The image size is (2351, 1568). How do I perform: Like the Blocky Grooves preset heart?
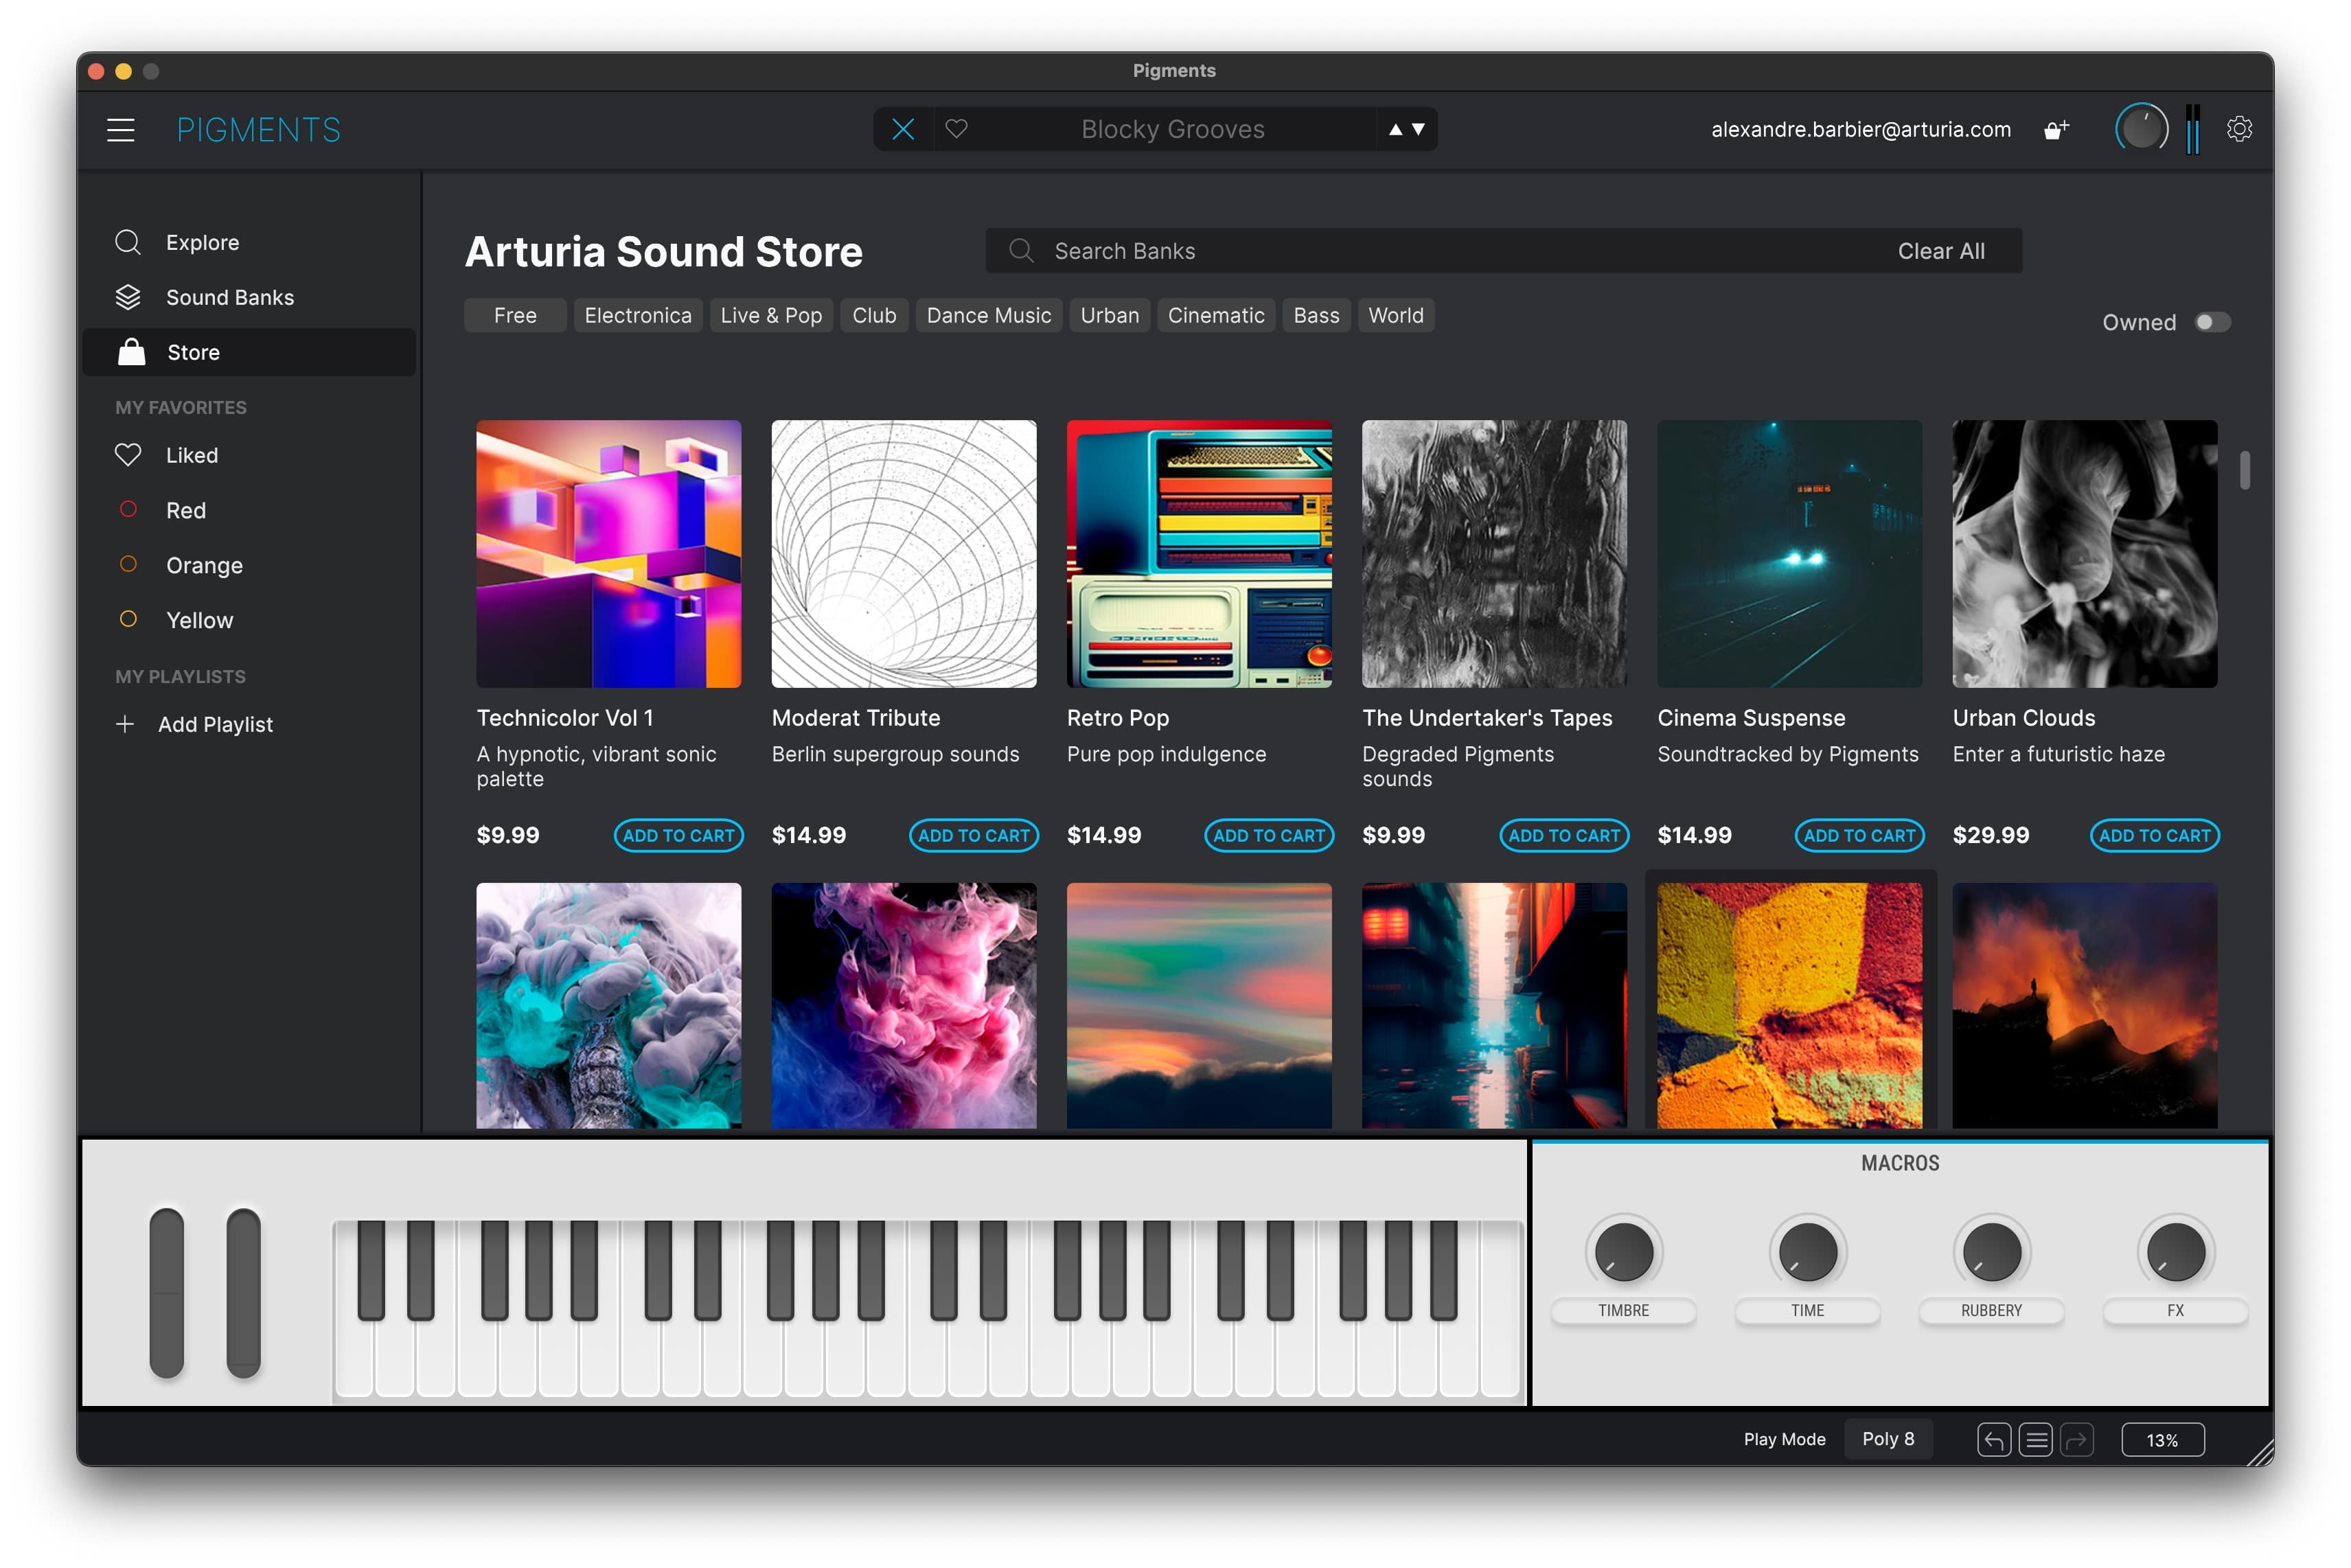click(956, 130)
